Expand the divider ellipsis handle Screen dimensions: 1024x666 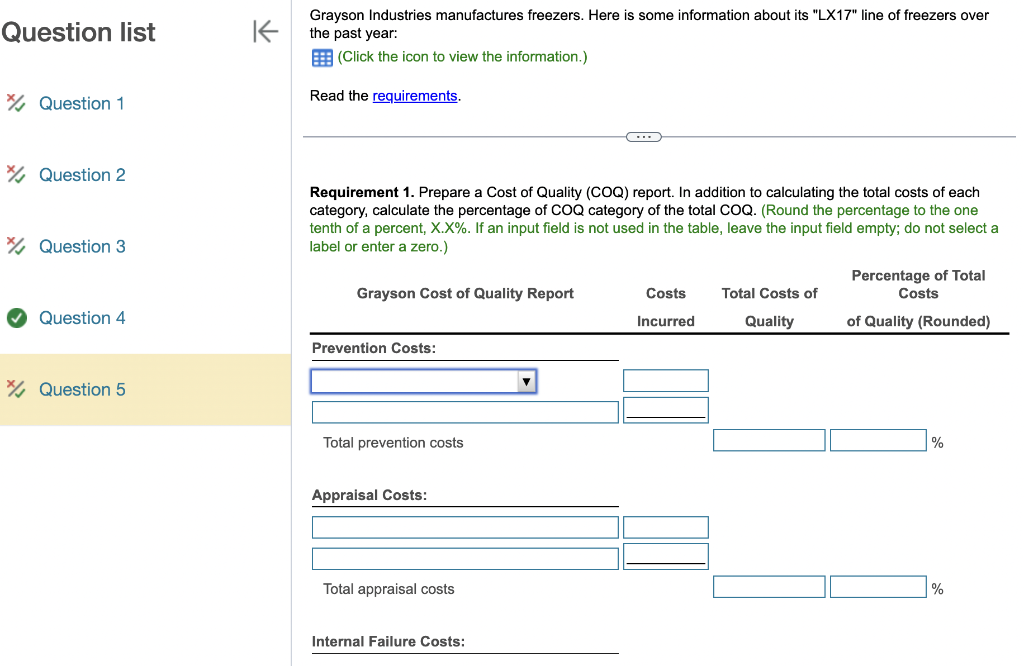click(x=644, y=137)
